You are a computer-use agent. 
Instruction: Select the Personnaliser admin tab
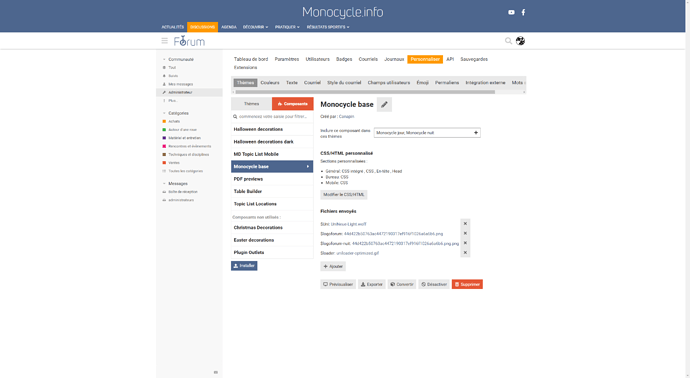point(425,59)
